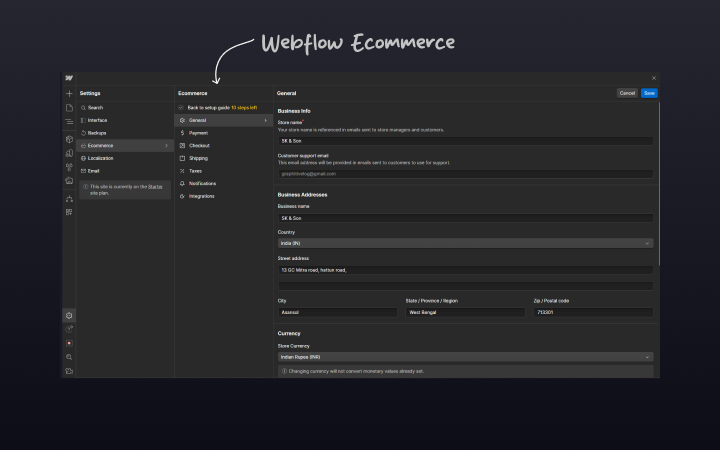Click the City field with Asansol
Image resolution: width=720 pixels, height=450 pixels.
pos(338,312)
